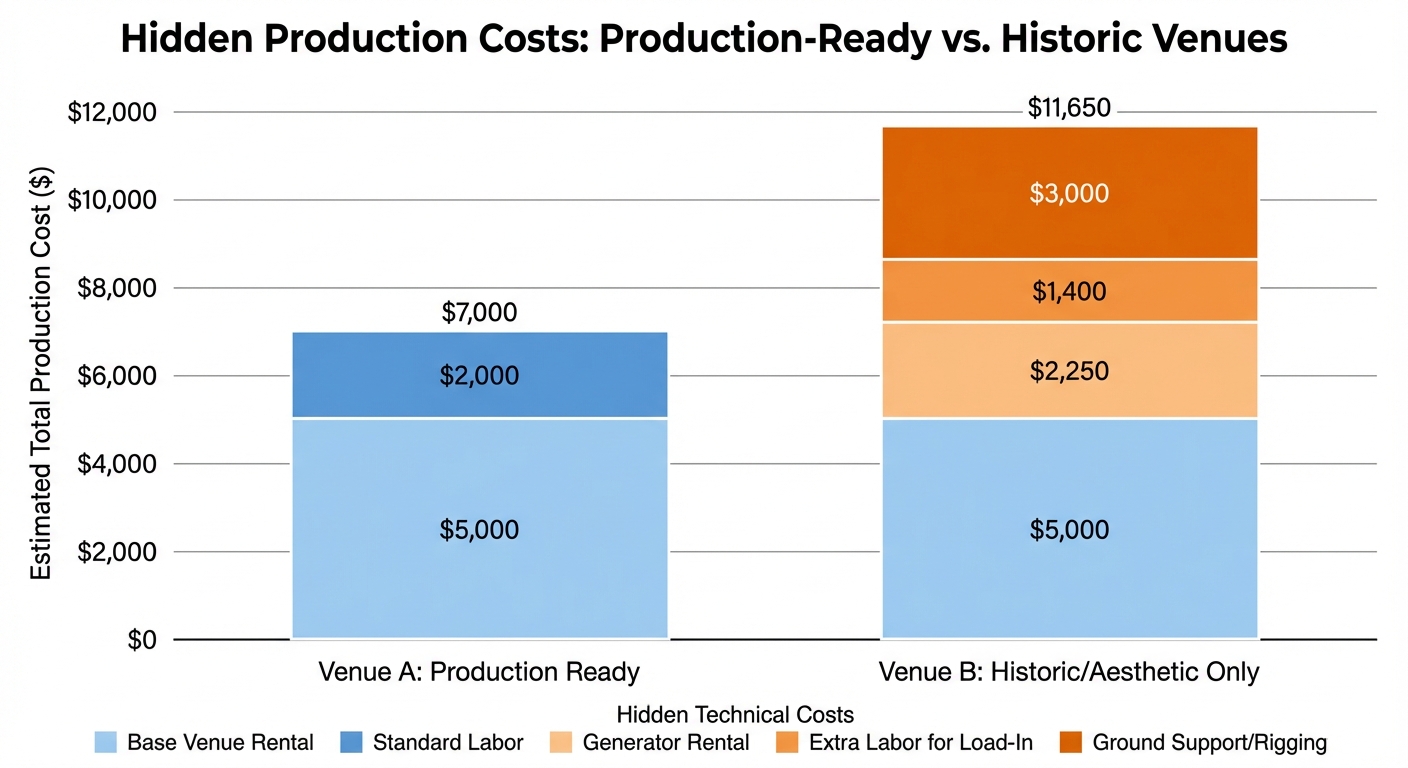The image size is (1408, 768).
Task: Click the light orange generator bar segment
Action: (1068, 370)
